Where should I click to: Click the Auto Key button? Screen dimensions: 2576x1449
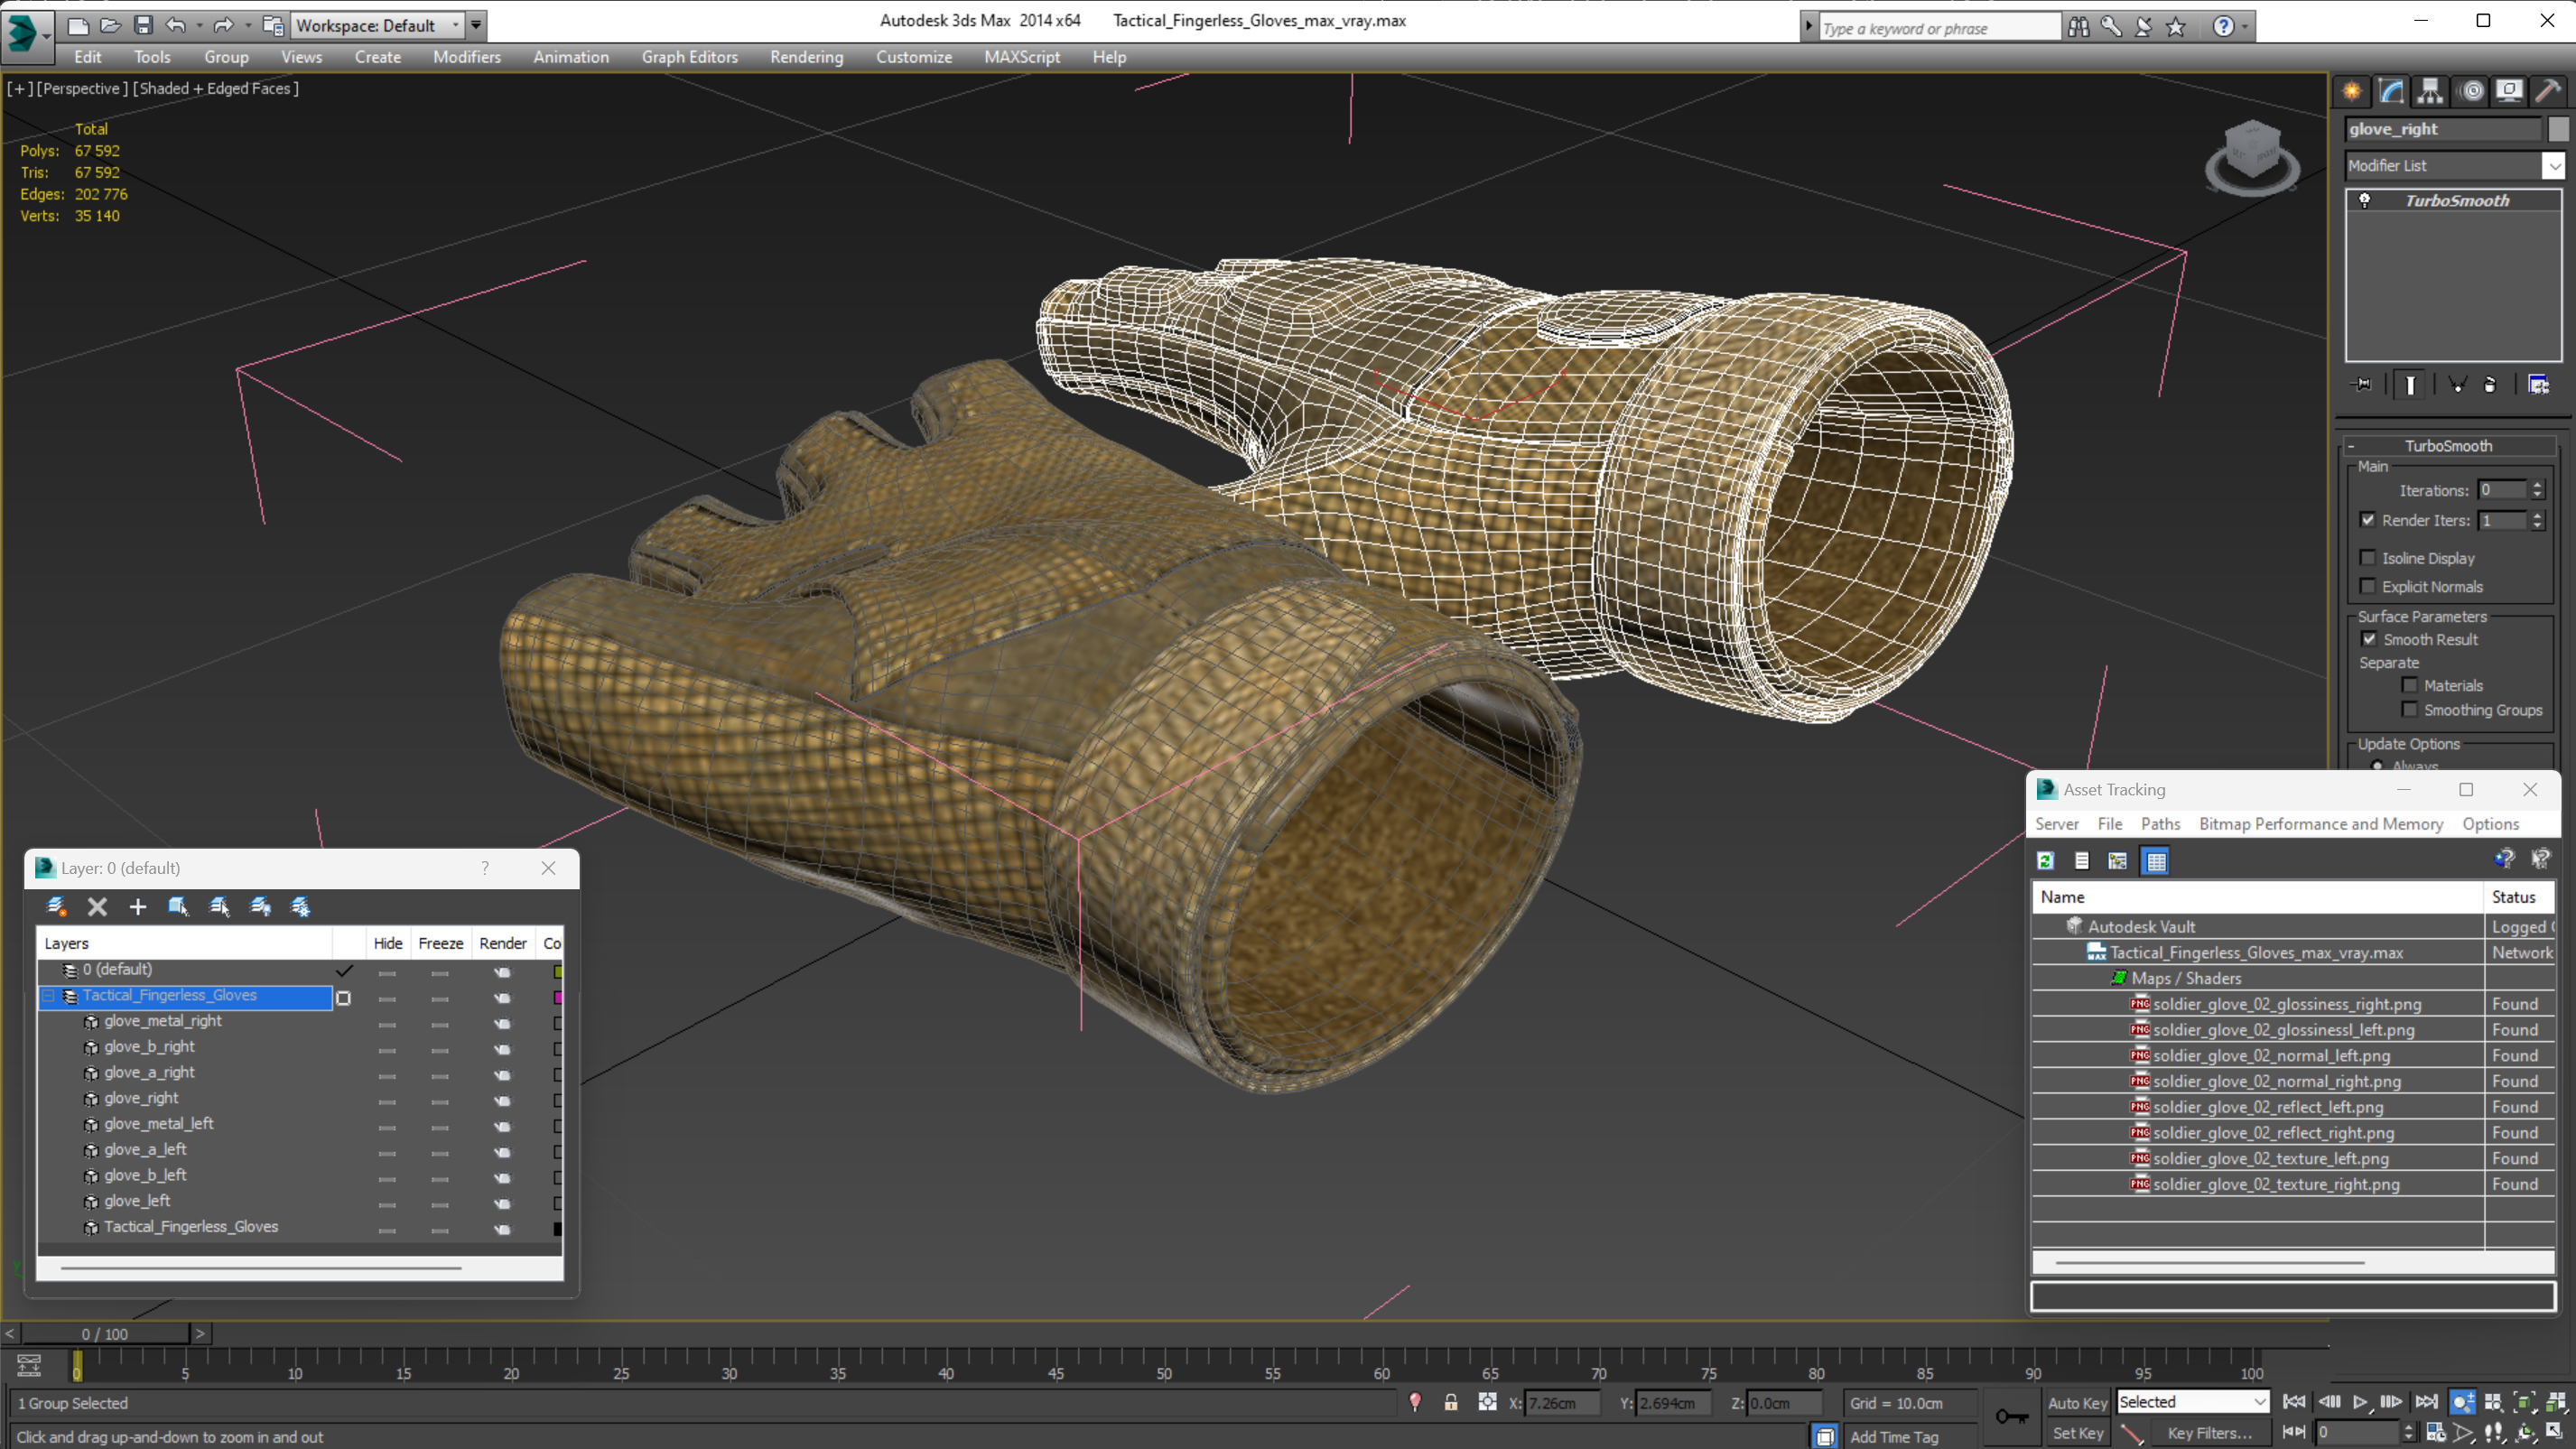2077,1403
